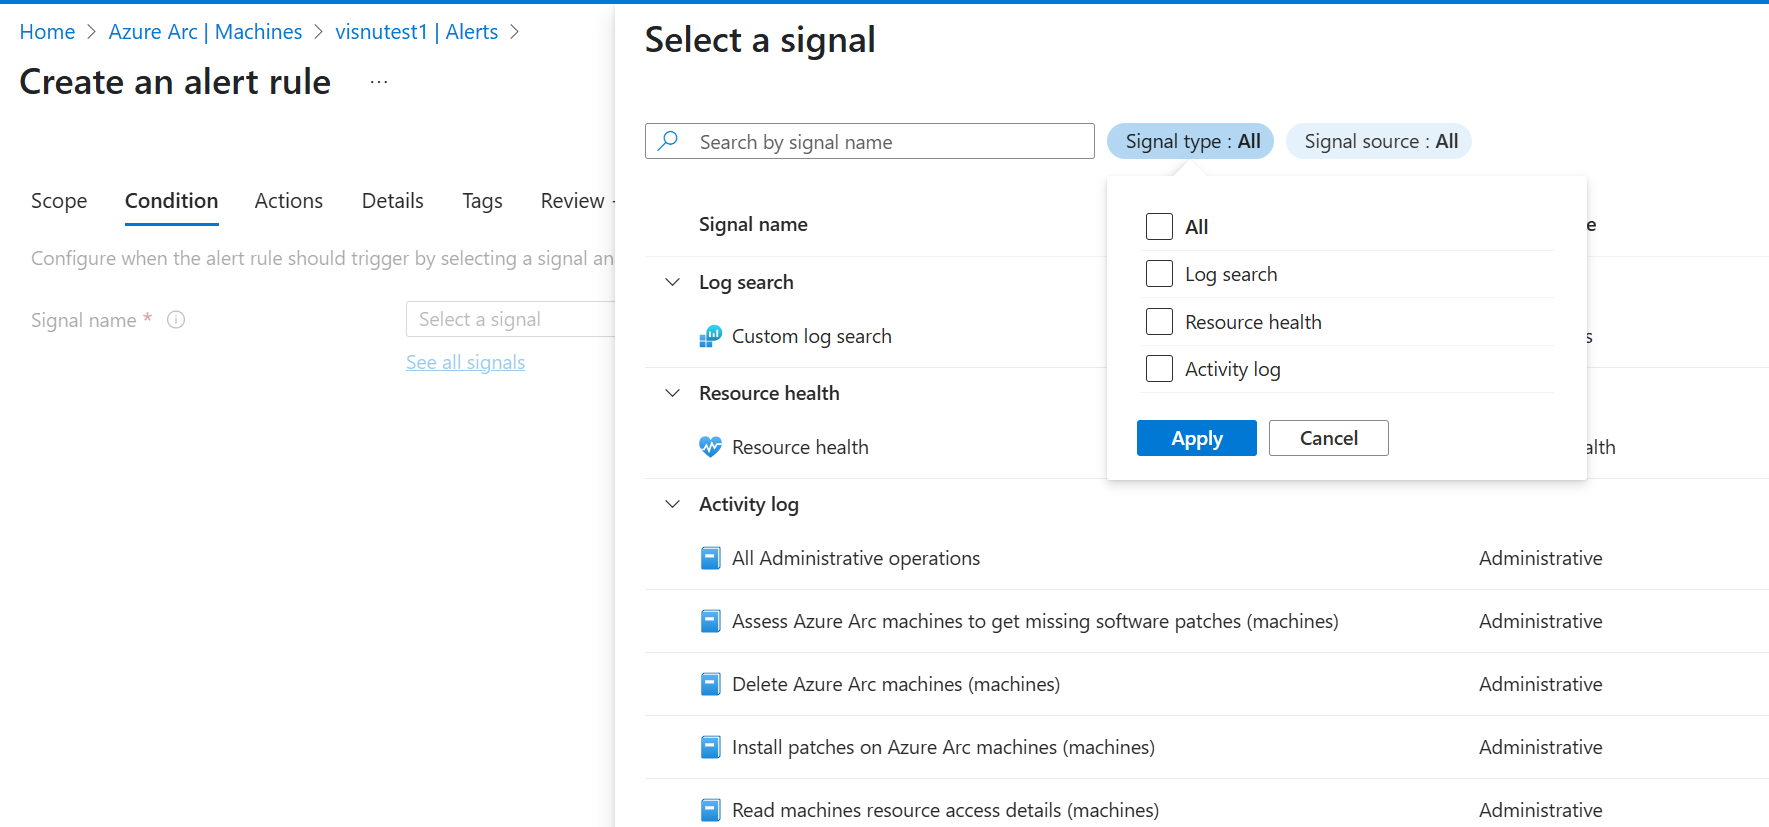Select Resource health signal row
The height and width of the screenshot is (827, 1769).
point(800,447)
